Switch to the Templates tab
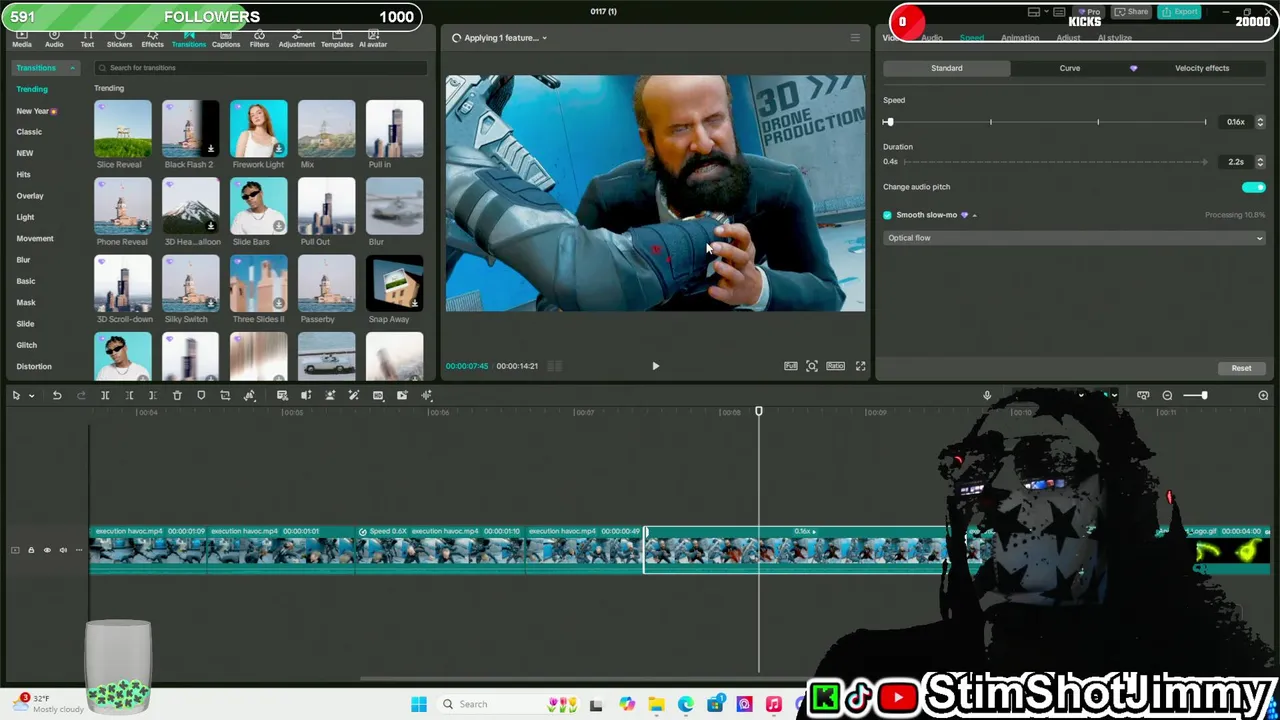The width and height of the screenshot is (1280, 720). pos(337,39)
